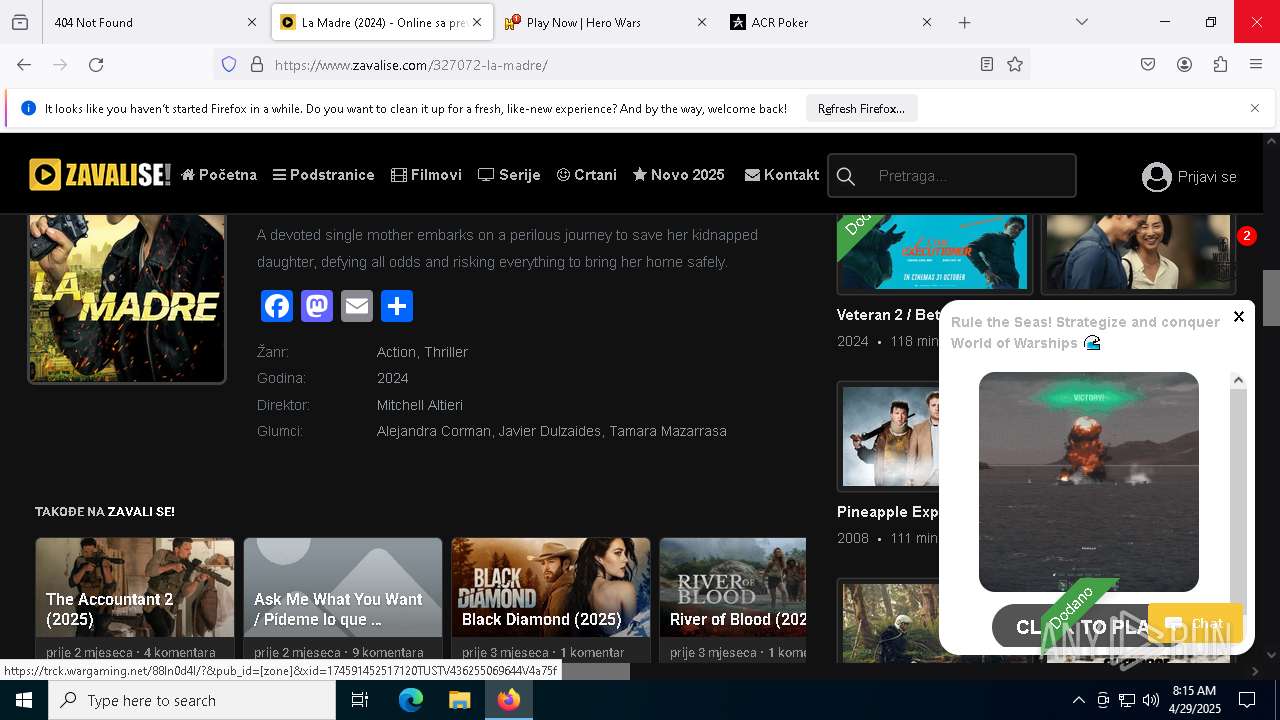Dismiss the Firefox refresh notification bar

click(x=1255, y=108)
